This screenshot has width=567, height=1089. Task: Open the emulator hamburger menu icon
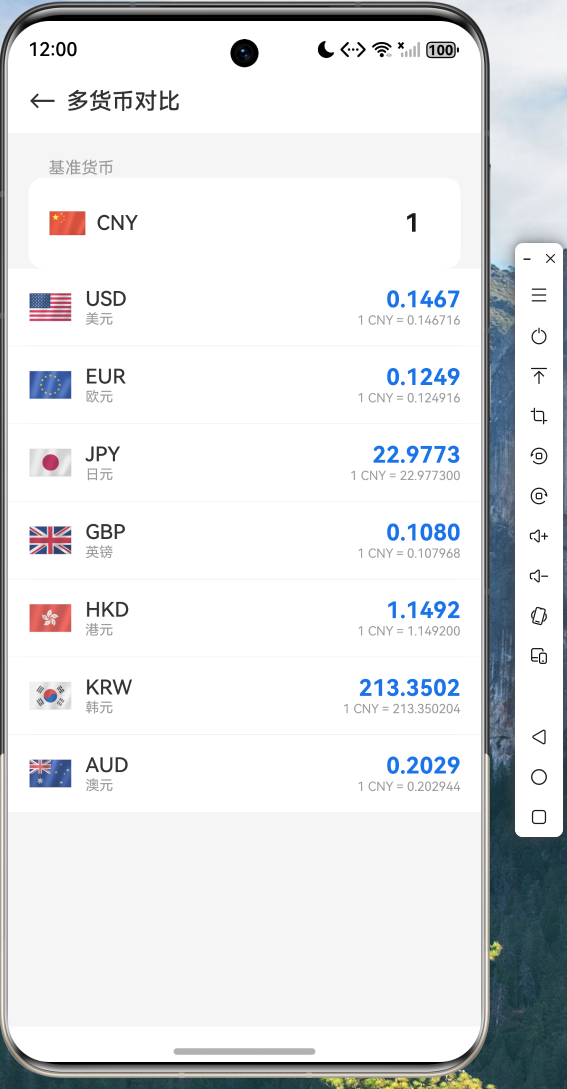pyautogui.click(x=539, y=295)
